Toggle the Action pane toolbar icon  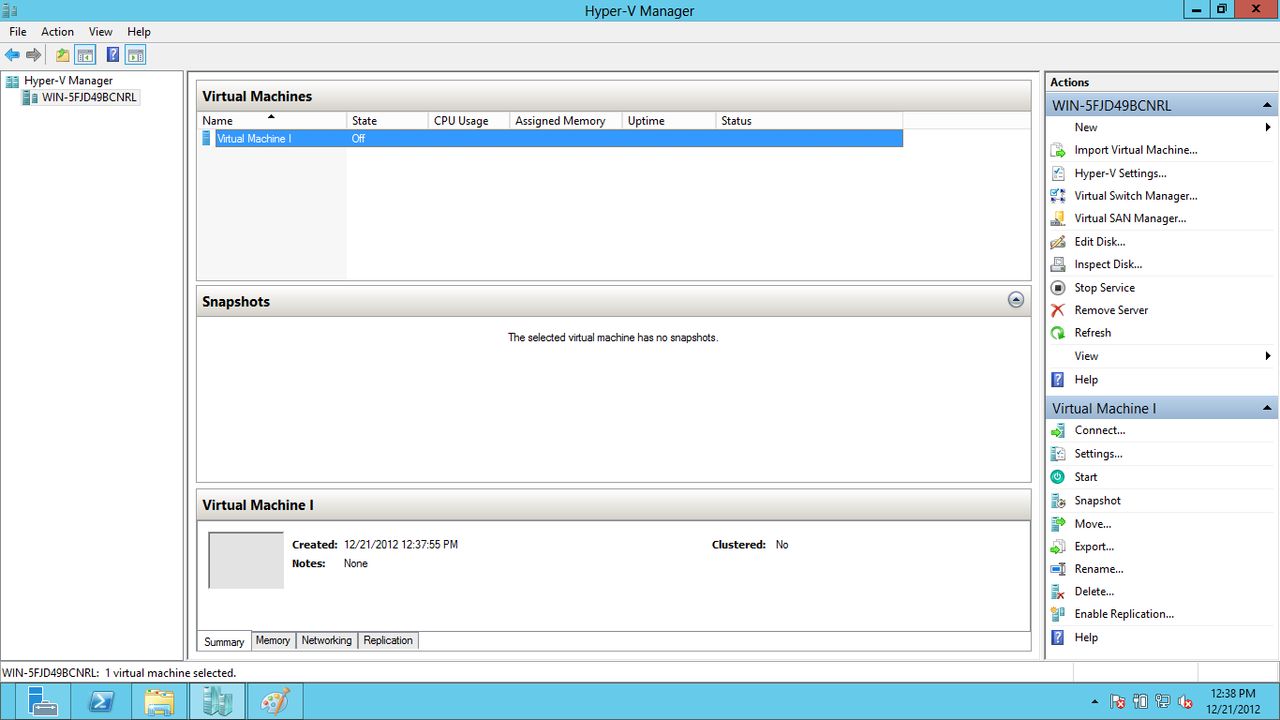[x=136, y=55]
